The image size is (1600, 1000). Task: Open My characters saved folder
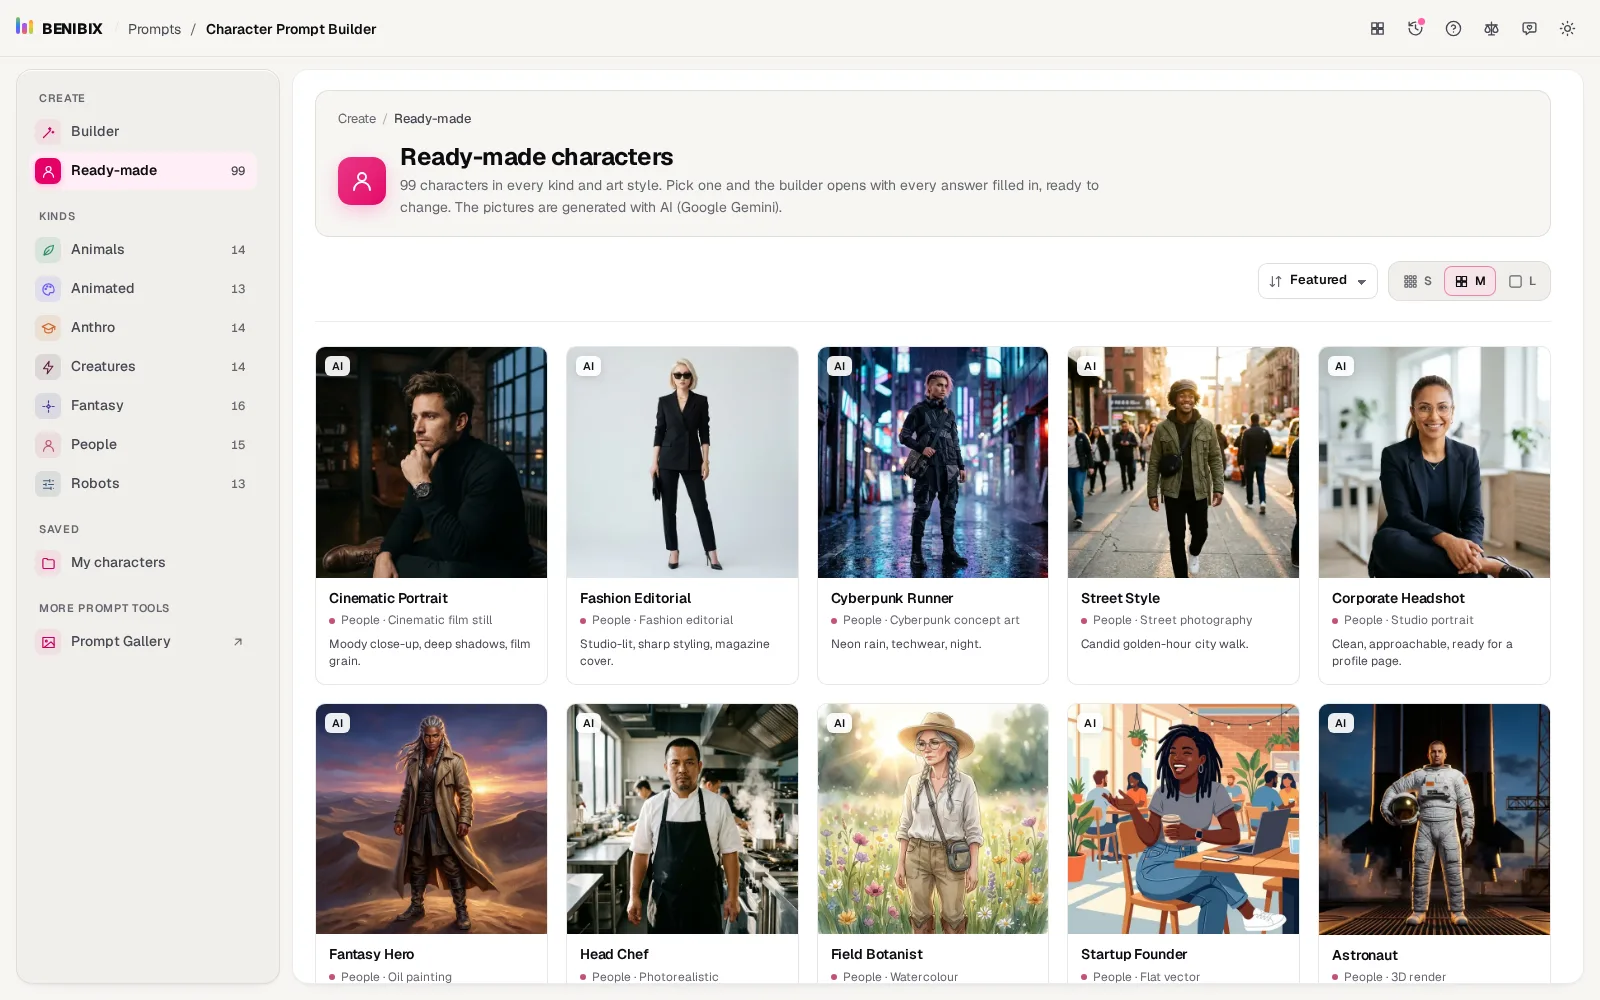click(x=146, y=562)
